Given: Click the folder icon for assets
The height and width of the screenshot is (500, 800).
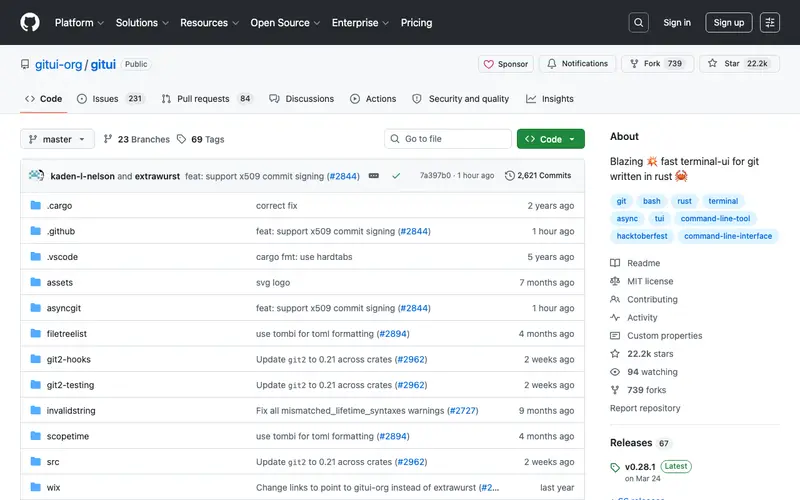Looking at the screenshot, I should point(35,282).
